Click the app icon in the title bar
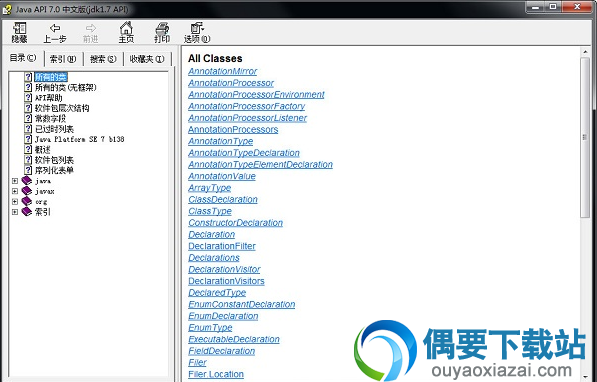The height and width of the screenshot is (382, 597). tap(7, 9)
